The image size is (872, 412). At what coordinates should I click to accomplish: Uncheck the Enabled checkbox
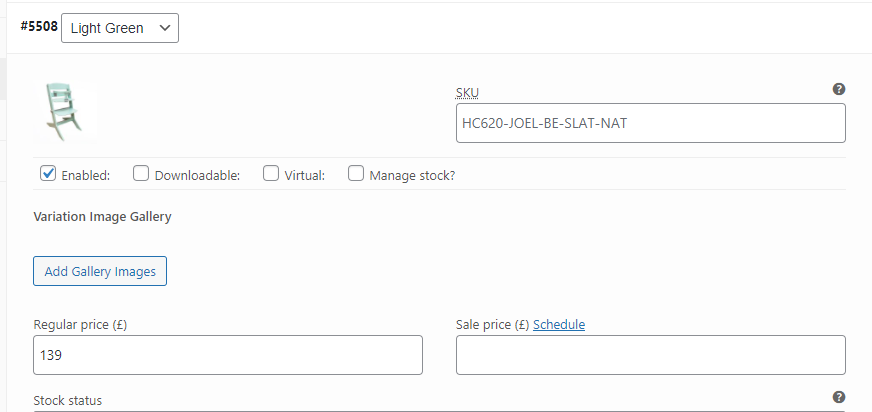48,174
